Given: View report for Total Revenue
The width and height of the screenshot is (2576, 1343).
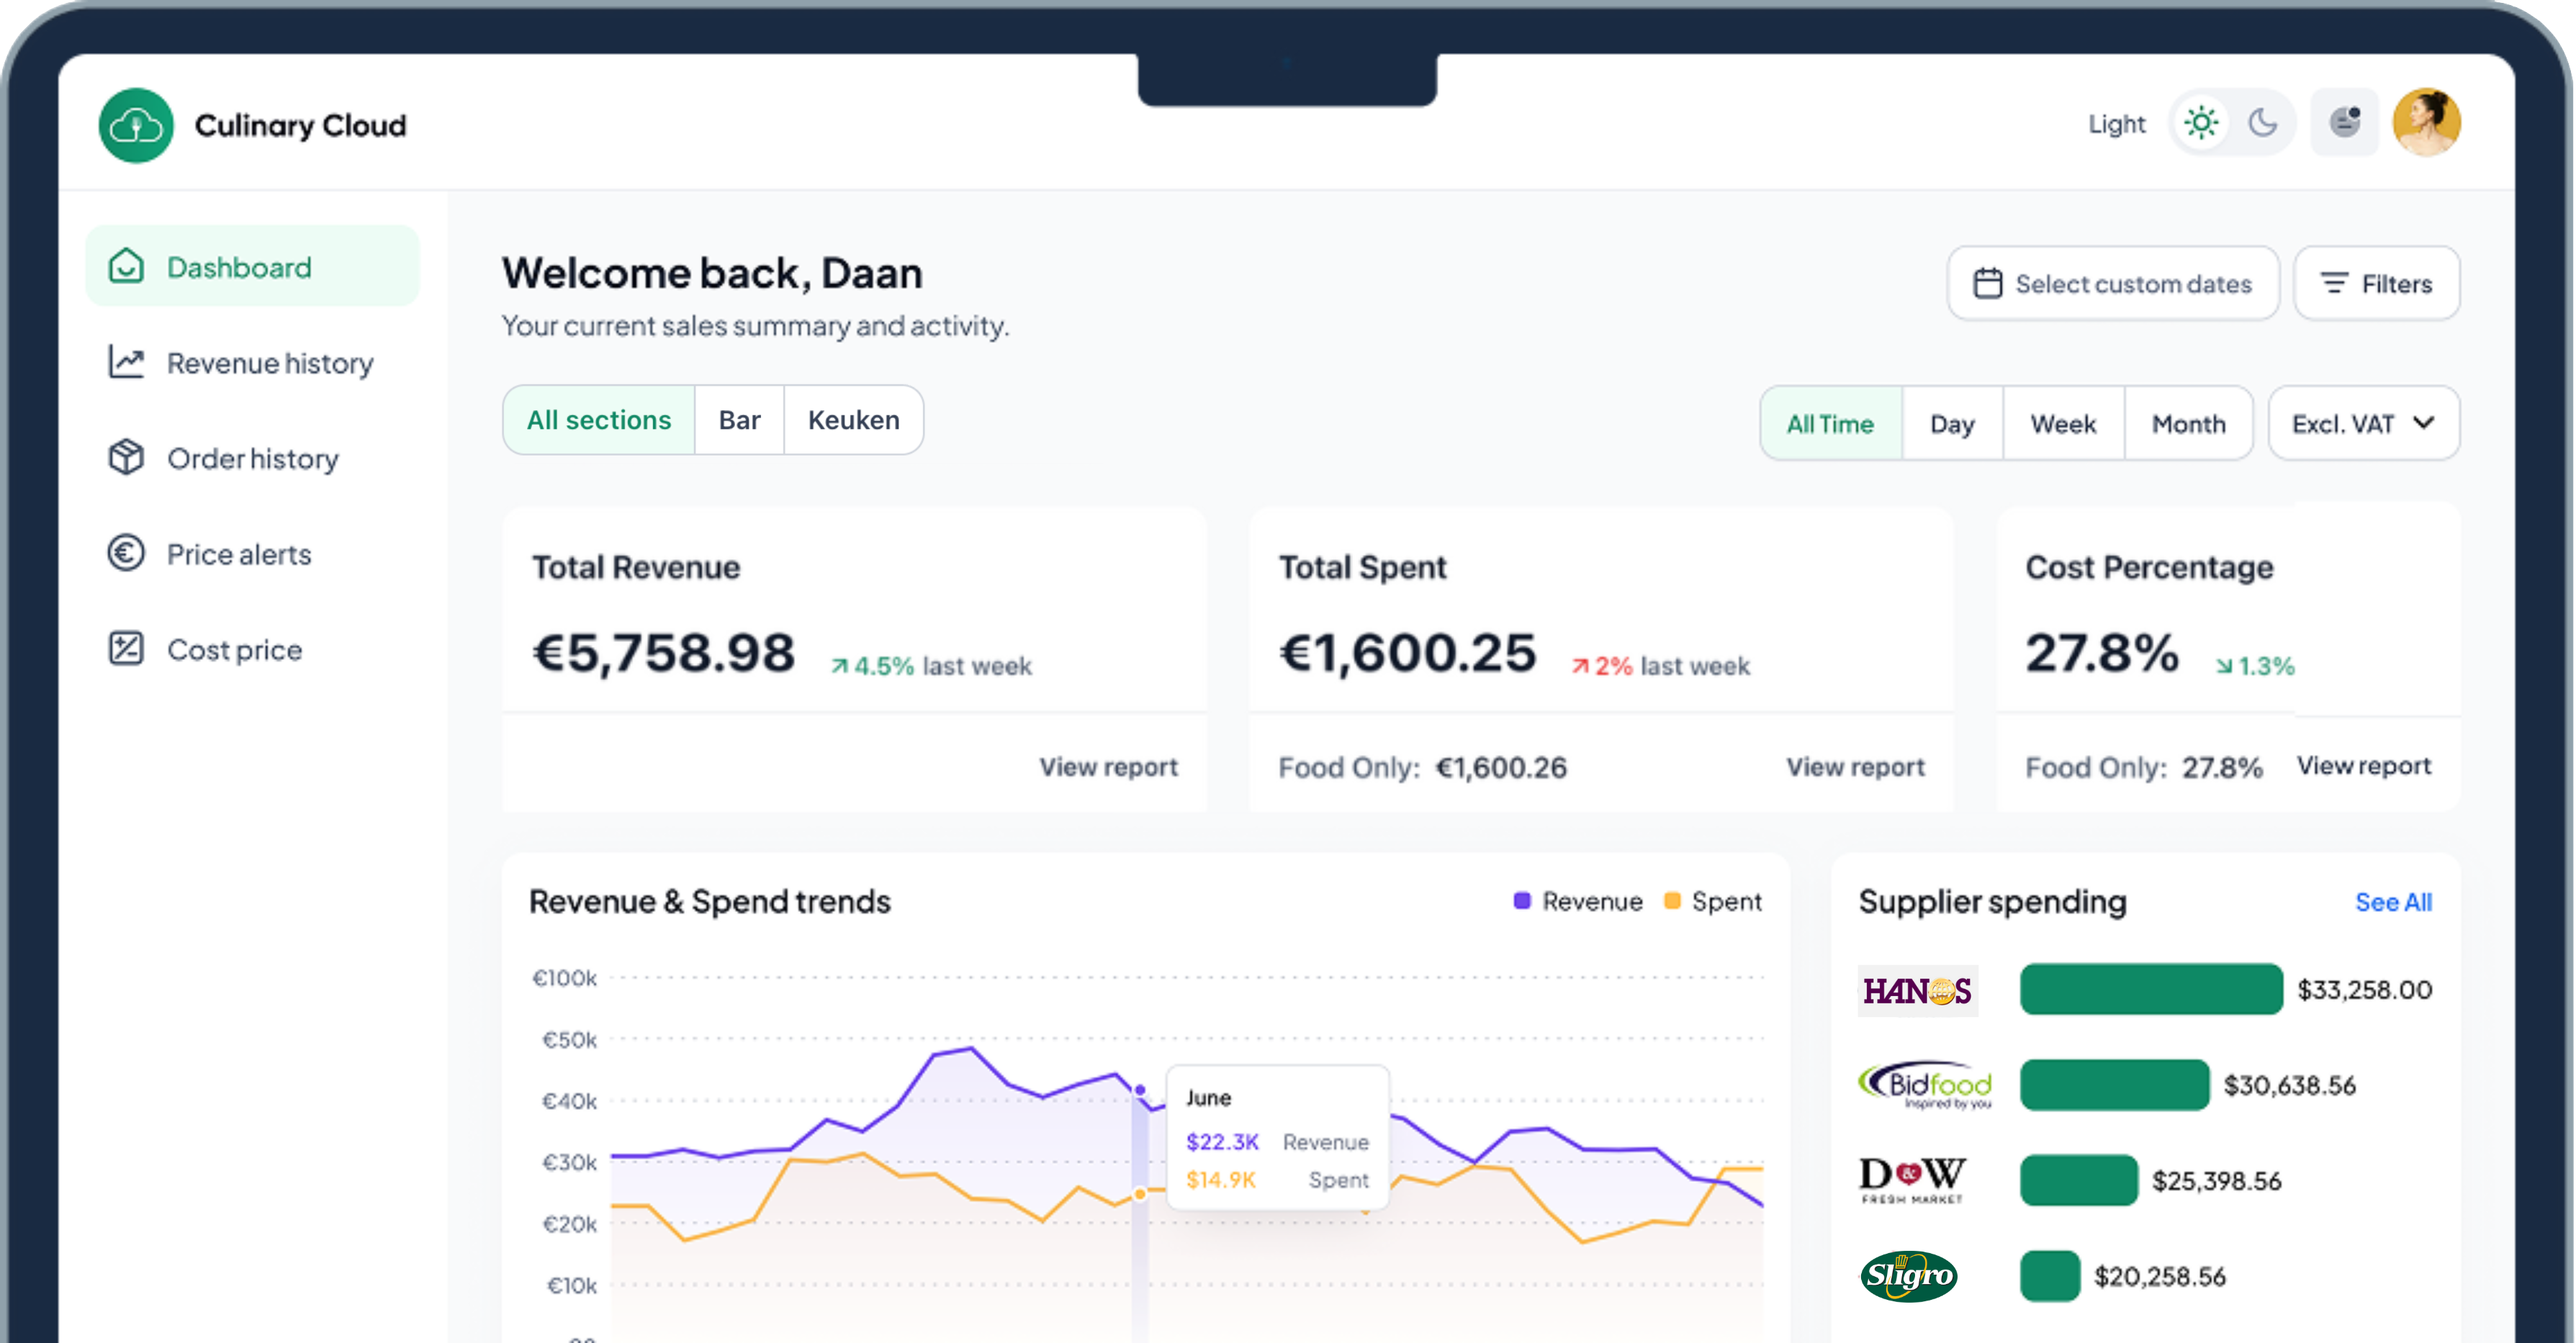Looking at the screenshot, I should click(1107, 766).
